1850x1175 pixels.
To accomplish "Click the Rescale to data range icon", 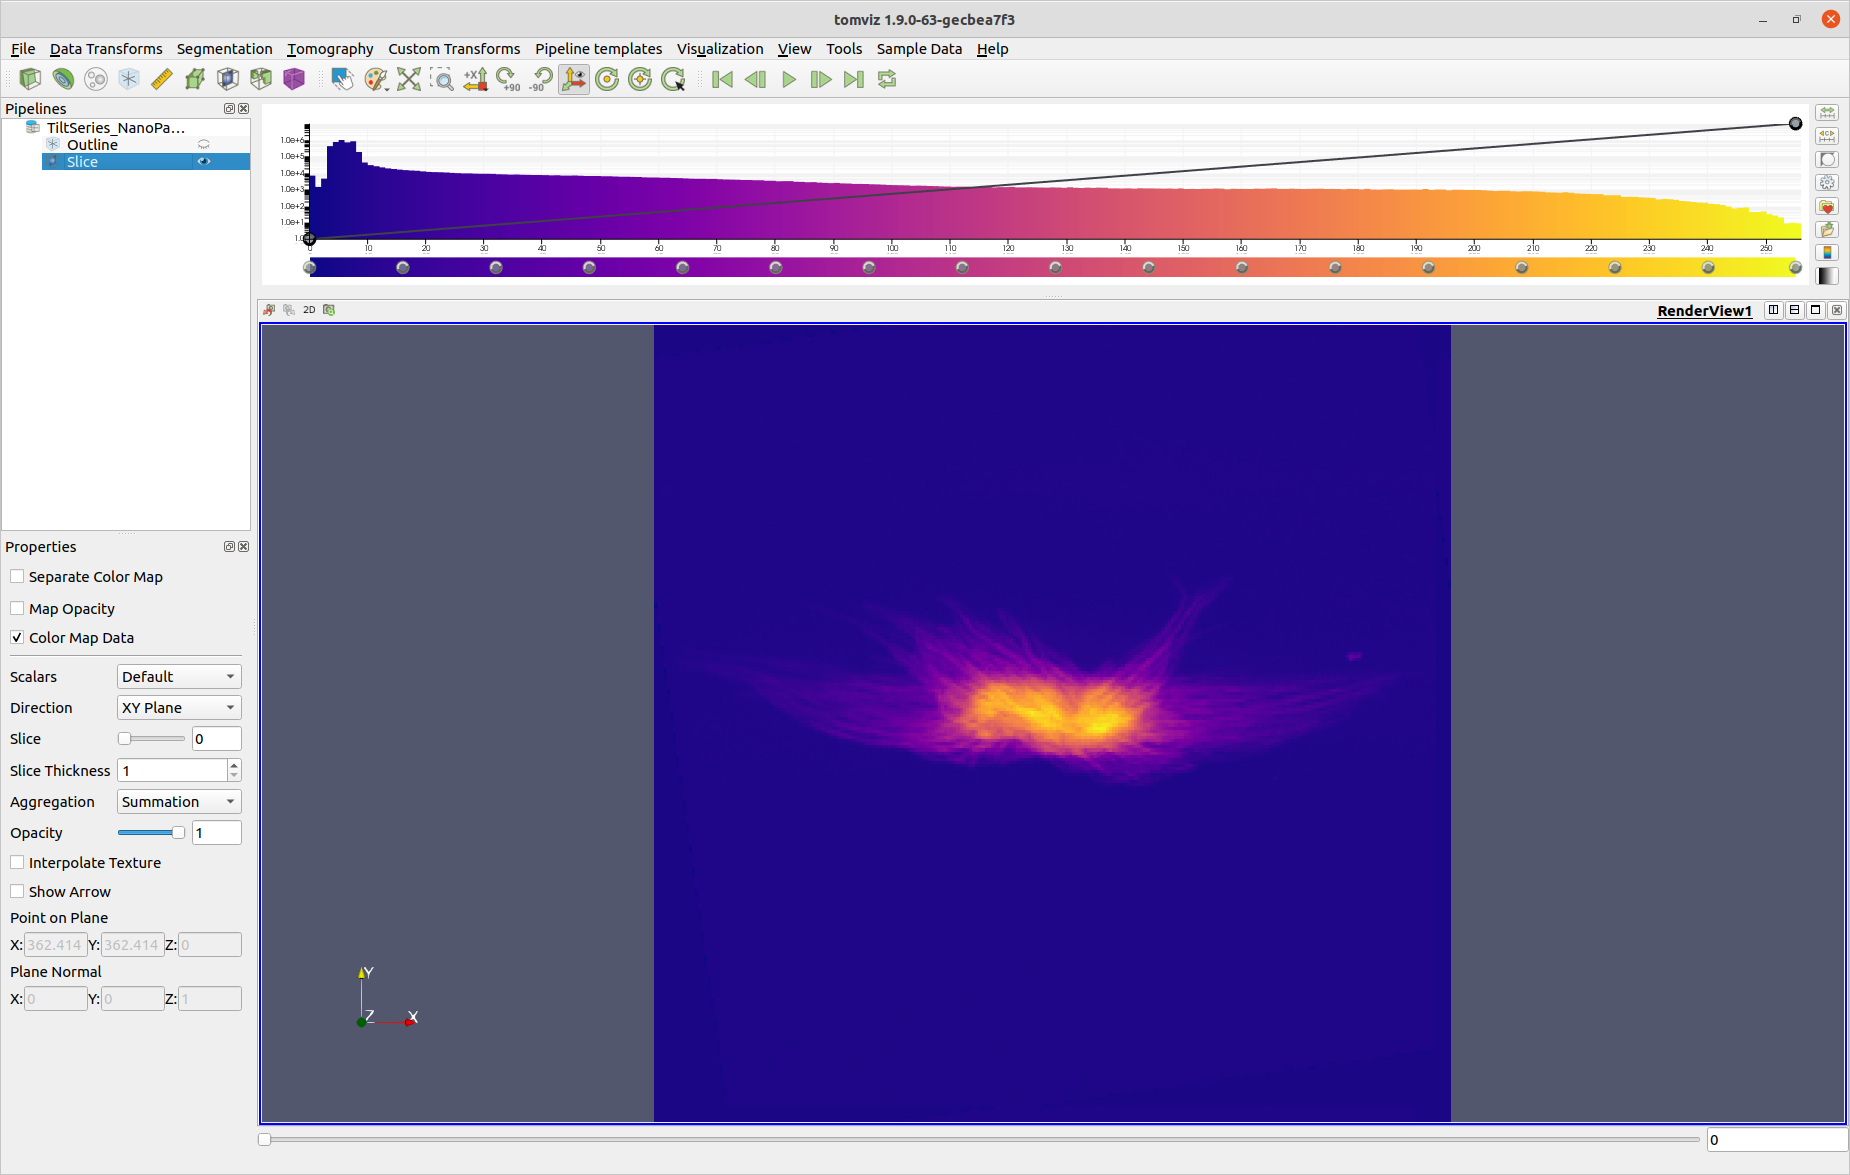I will pyautogui.click(x=1827, y=113).
